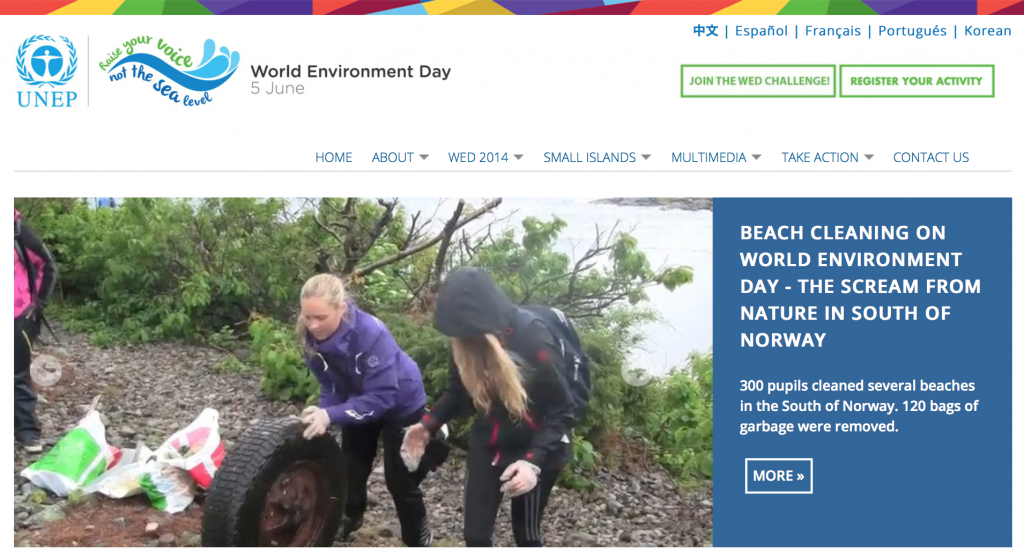Open the TAKE ACTION dropdown
This screenshot has height=558, width=1024.
827,157
